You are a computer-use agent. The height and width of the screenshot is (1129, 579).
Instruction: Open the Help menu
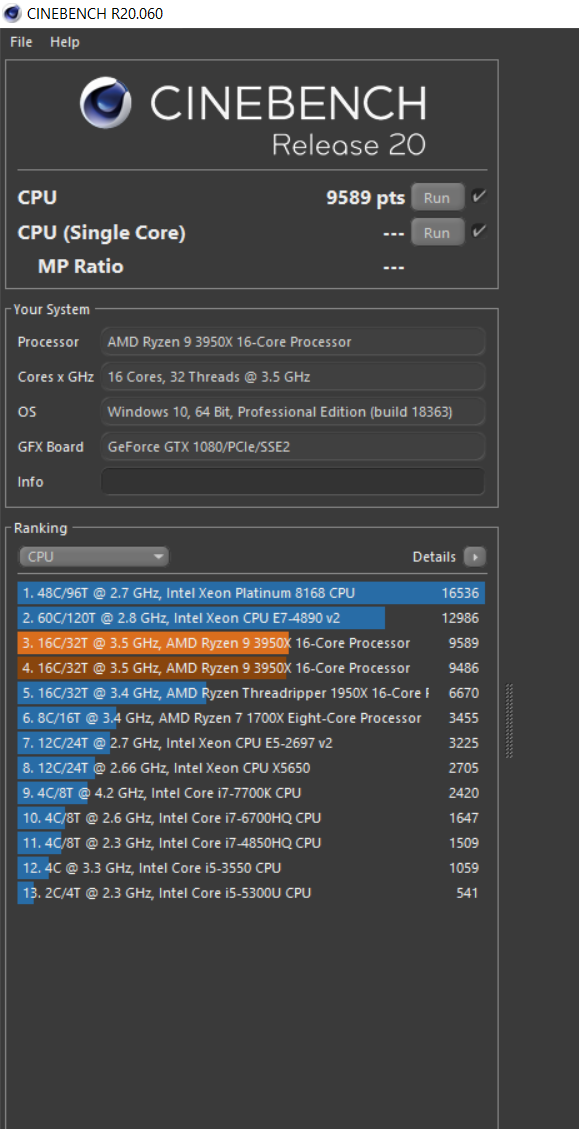click(65, 42)
